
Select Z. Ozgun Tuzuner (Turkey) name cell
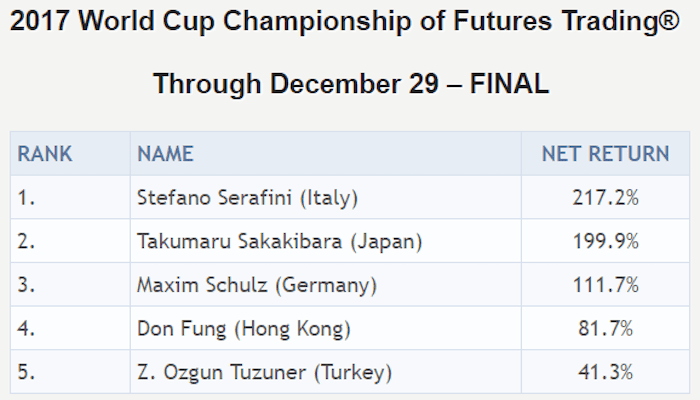click(325, 372)
